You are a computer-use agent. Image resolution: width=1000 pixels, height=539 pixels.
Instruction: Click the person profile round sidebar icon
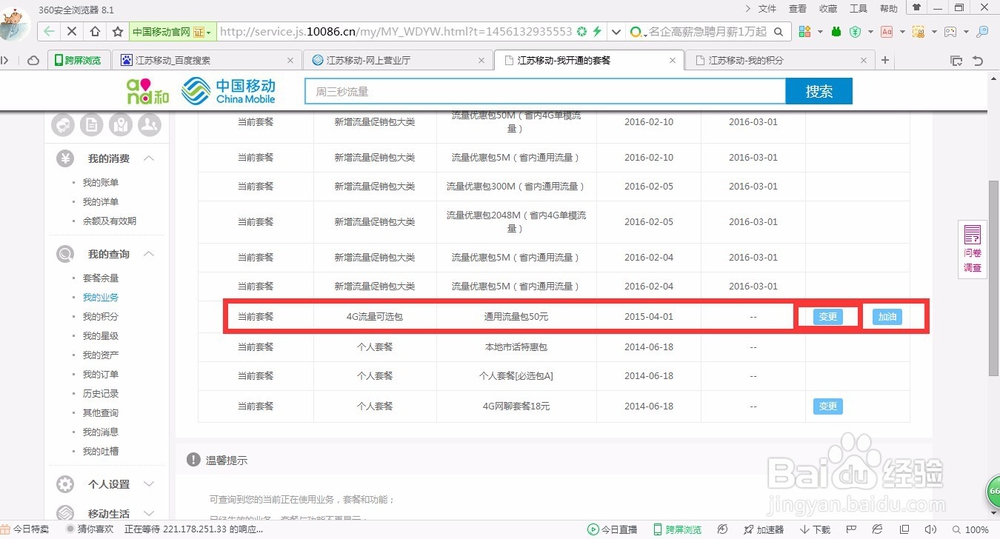pyautogui.click(x=150, y=124)
